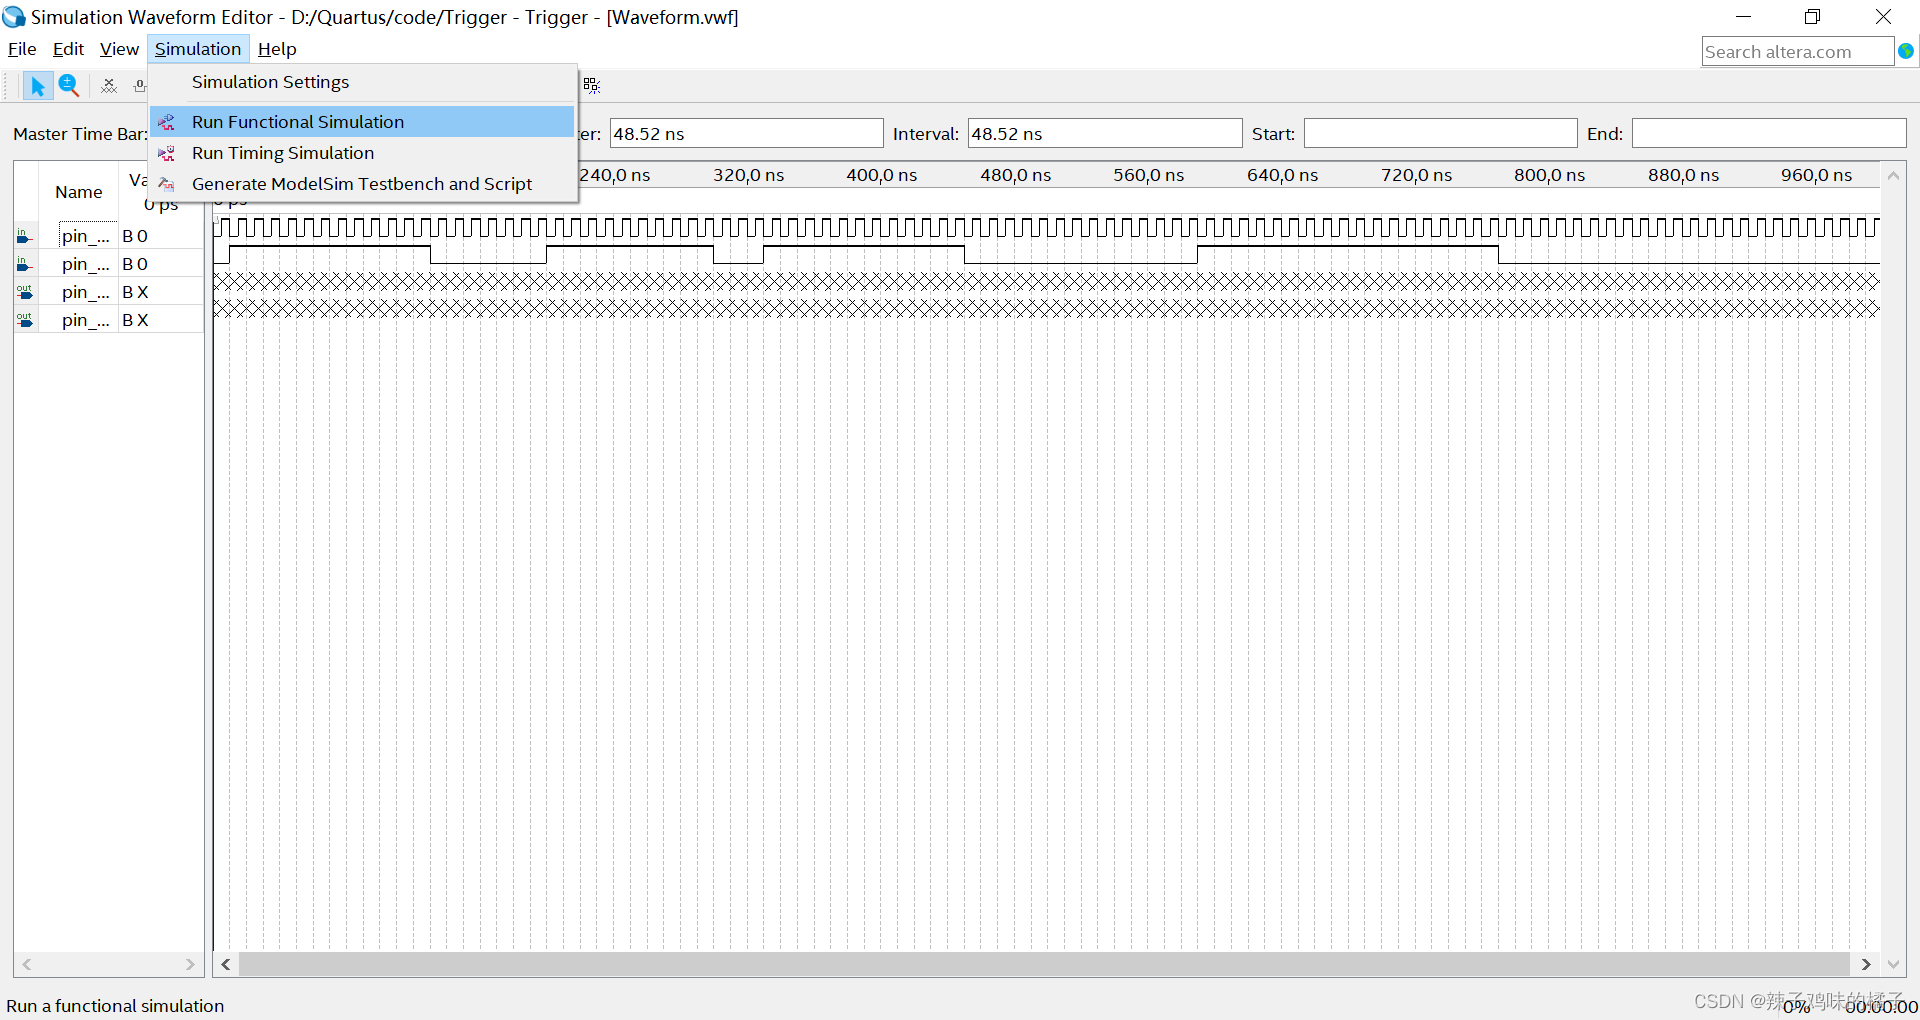Click the End time field

click(1769, 133)
